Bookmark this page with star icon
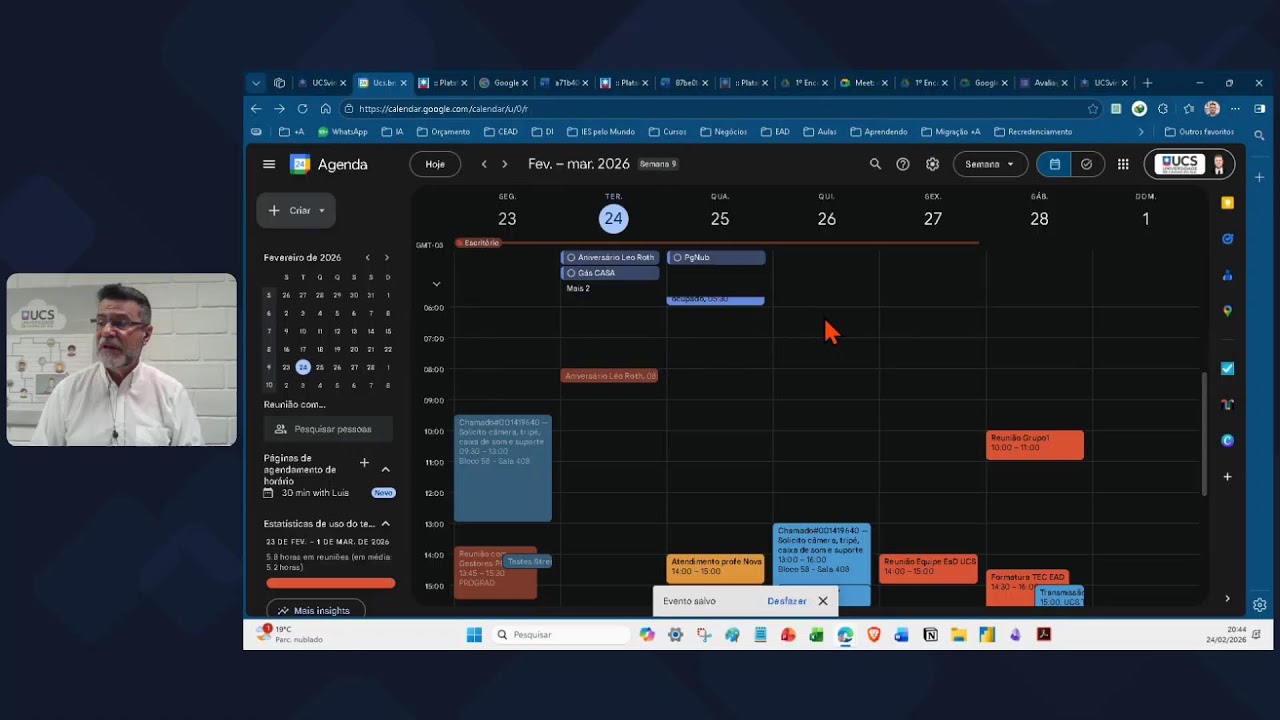Image resolution: width=1280 pixels, height=720 pixels. click(1093, 109)
